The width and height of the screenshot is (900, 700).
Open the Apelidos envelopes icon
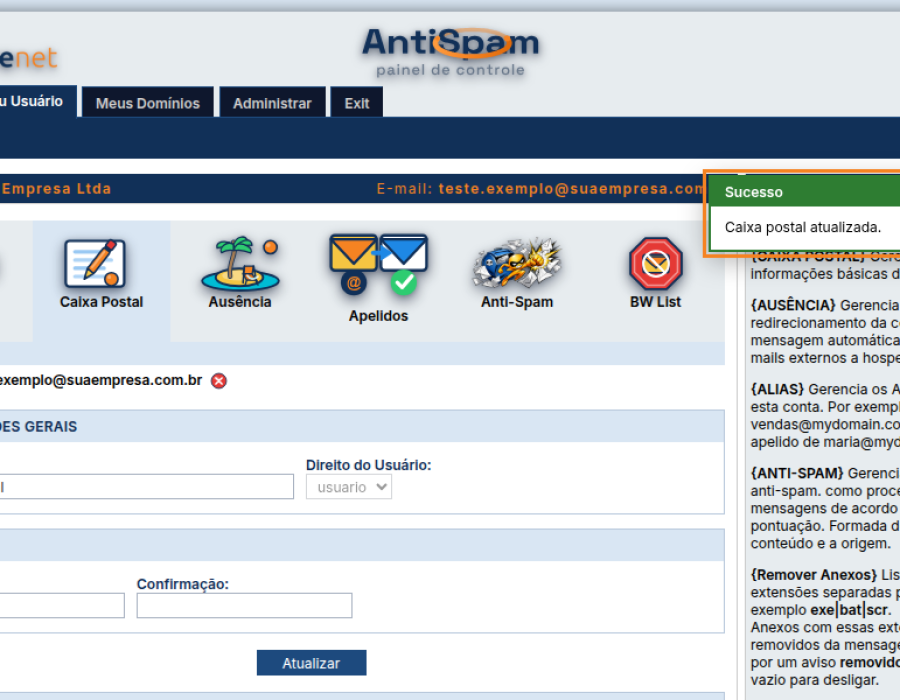pos(378,264)
